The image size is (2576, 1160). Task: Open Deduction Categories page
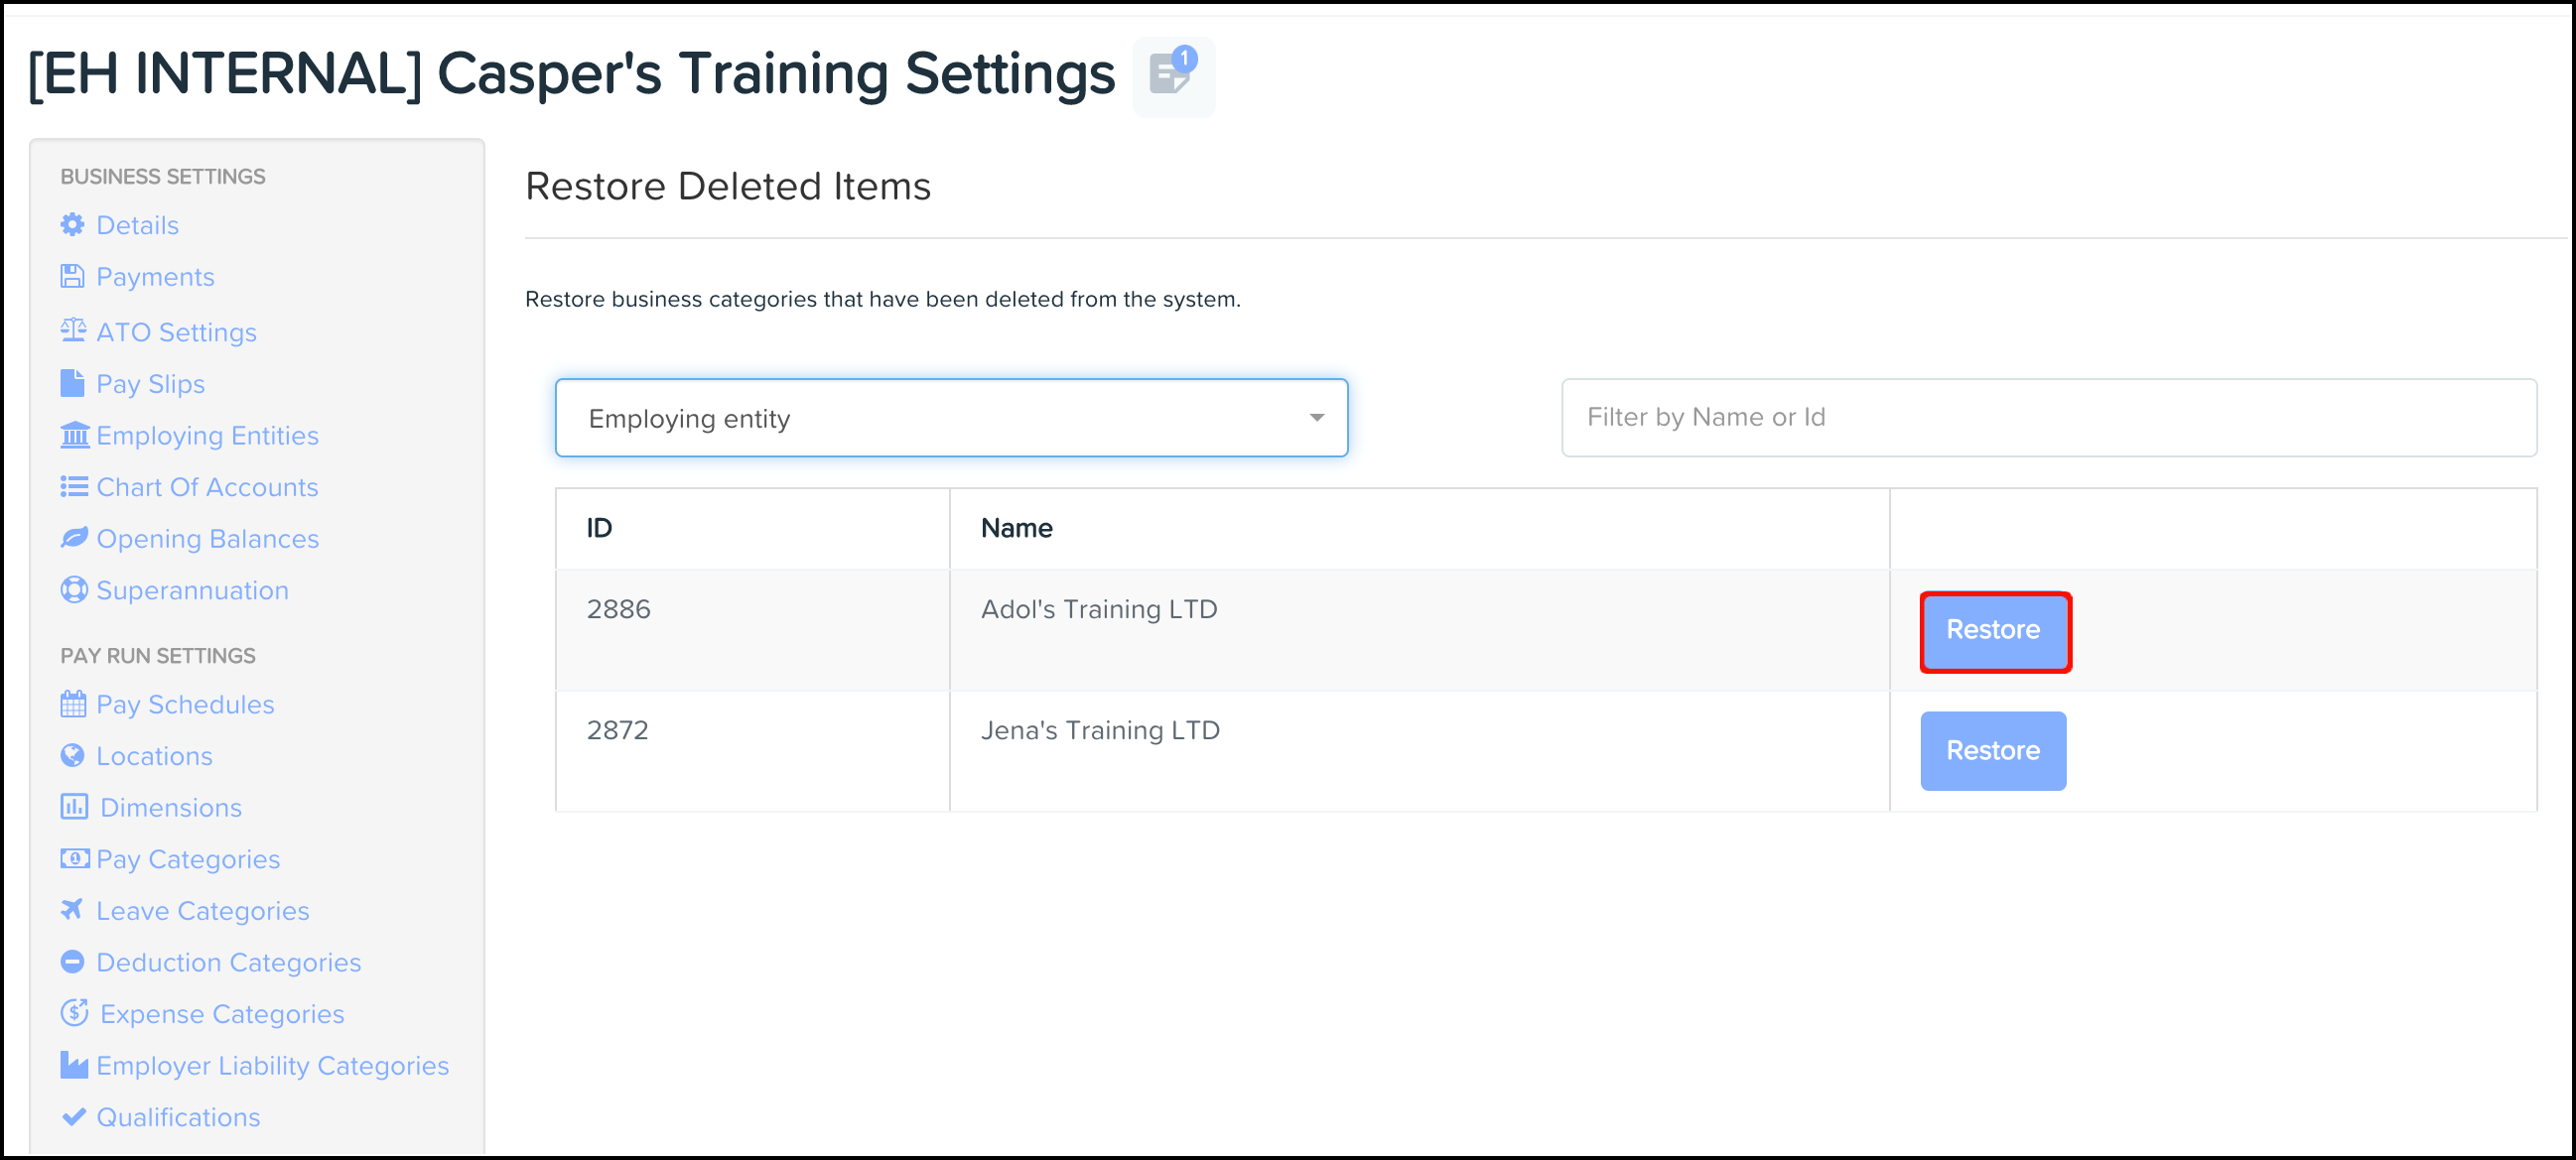coord(228,962)
